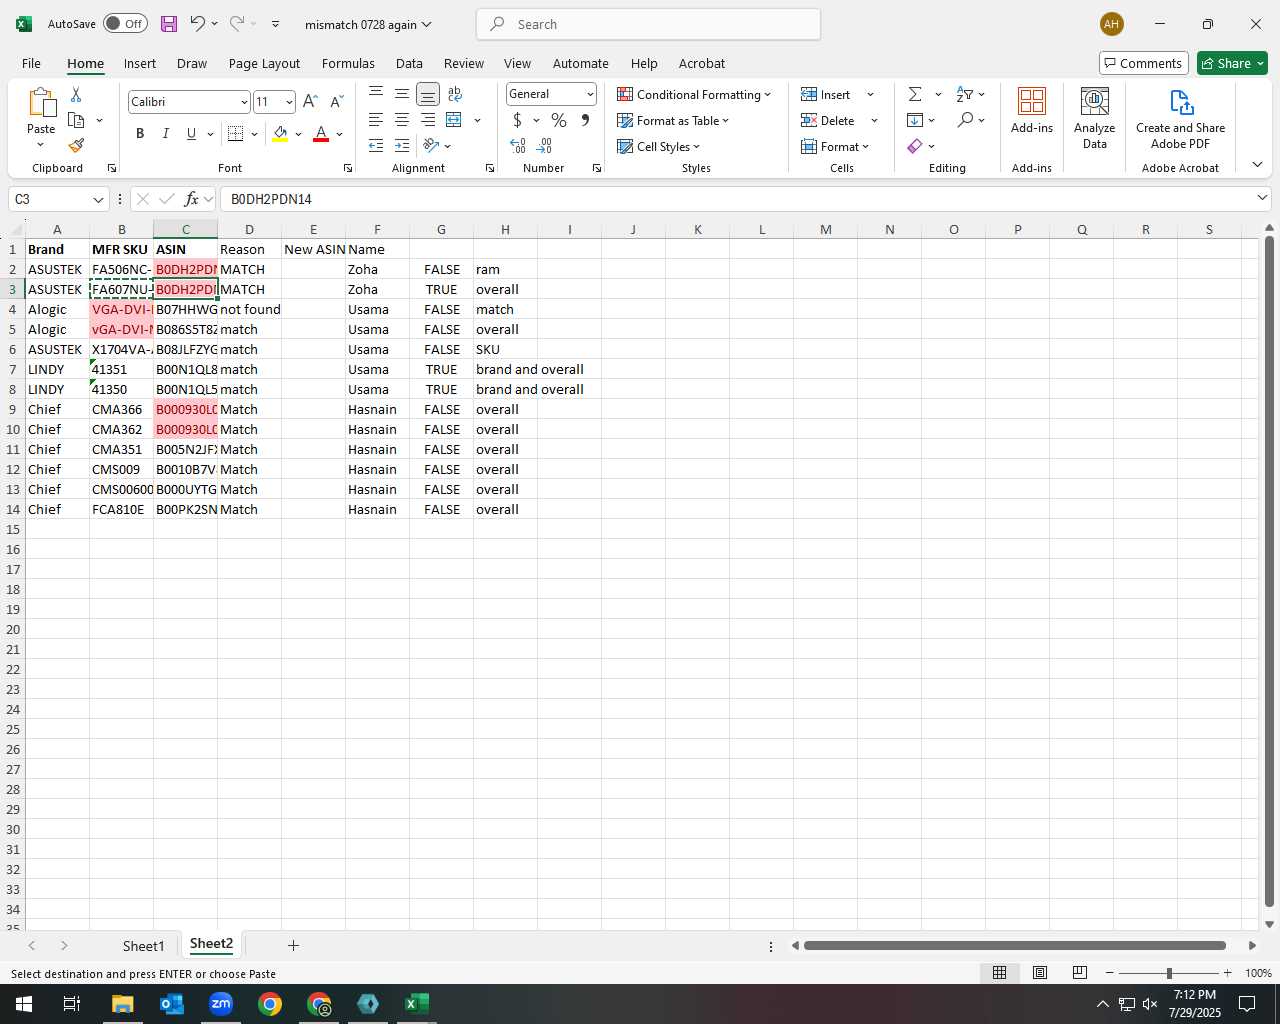
Task: Toggle Bold formatting
Action: pyautogui.click(x=140, y=134)
